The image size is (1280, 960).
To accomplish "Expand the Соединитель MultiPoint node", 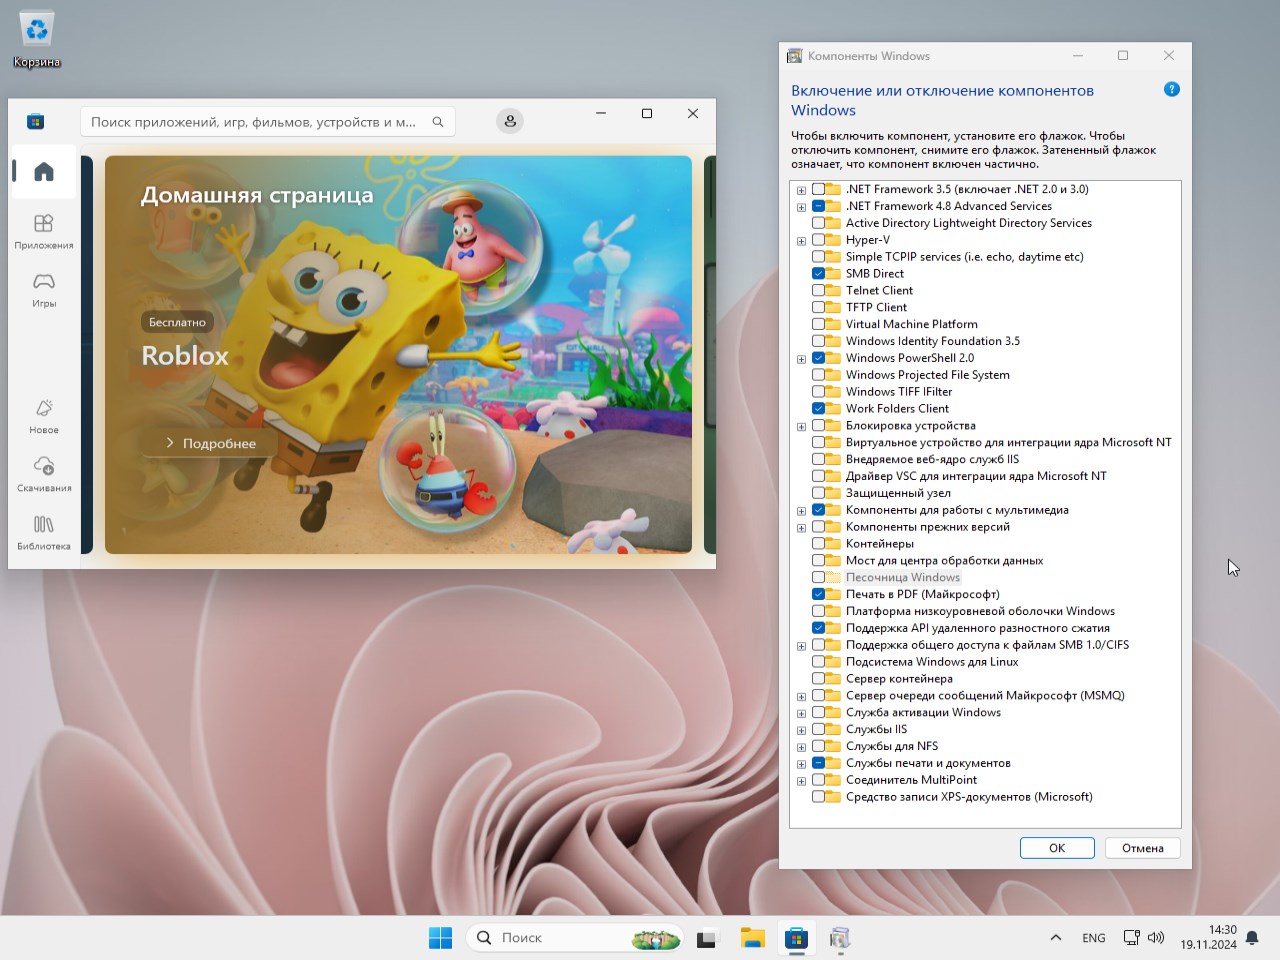I will coord(801,781).
